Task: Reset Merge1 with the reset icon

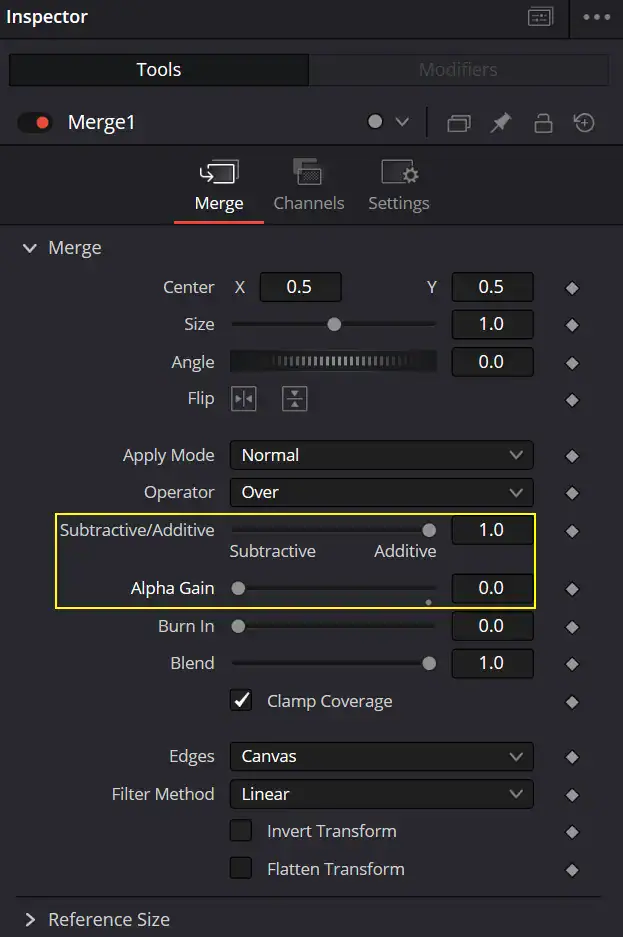Action: pos(584,123)
